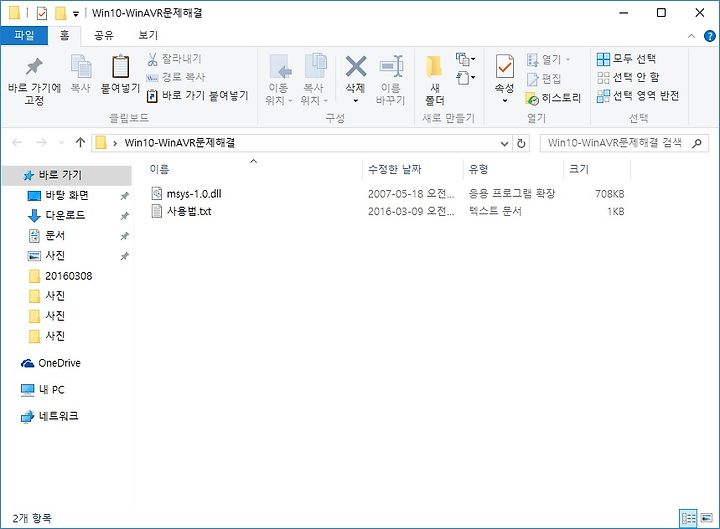Switch to large icons view in status bar
This screenshot has width=720, height=529.
[x=706, y=519]
